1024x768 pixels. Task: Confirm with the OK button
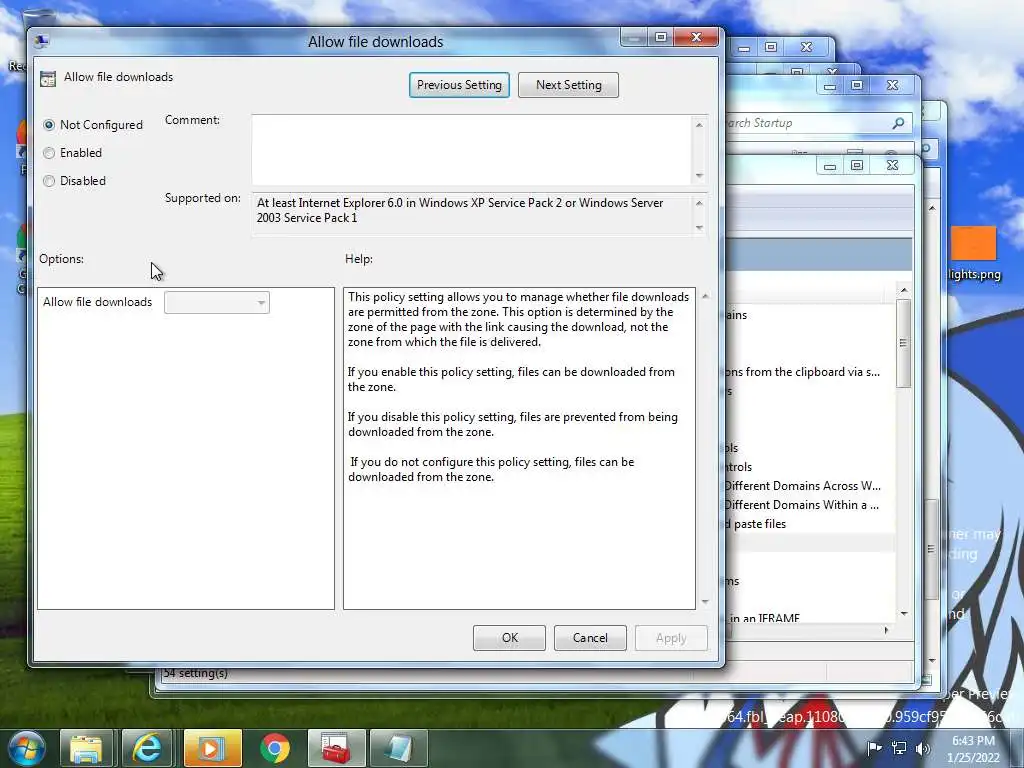[509, 638]
